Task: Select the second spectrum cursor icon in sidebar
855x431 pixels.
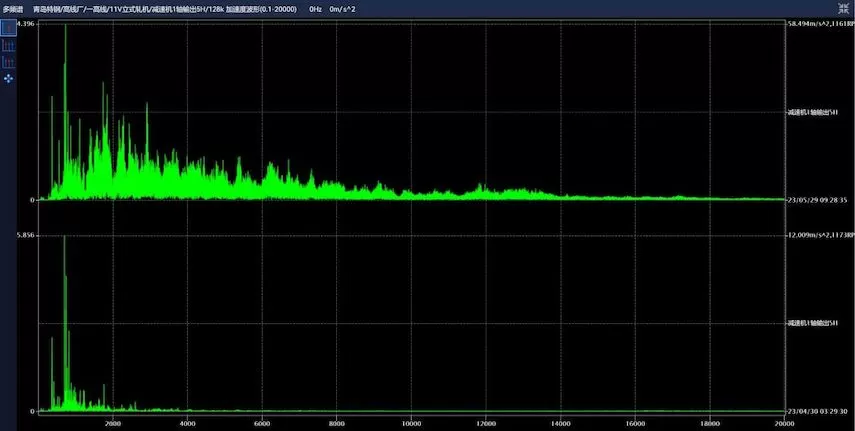Action: pos(8,45)
